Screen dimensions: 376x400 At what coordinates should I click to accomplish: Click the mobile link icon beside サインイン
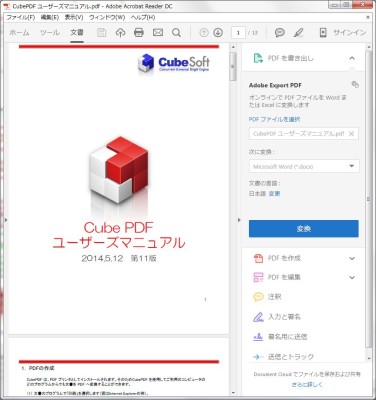tap(323, 33)
